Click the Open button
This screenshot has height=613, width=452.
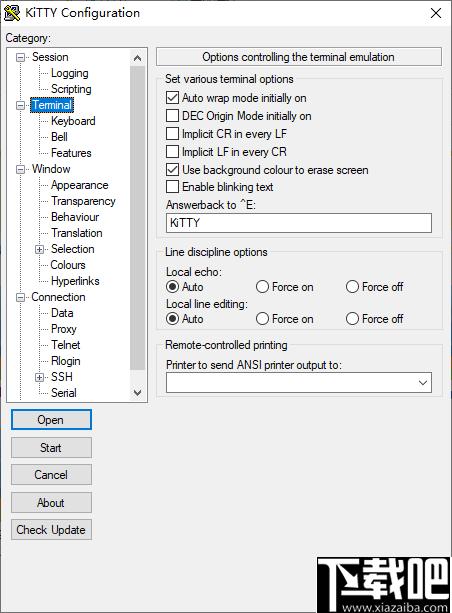[51, 419]
